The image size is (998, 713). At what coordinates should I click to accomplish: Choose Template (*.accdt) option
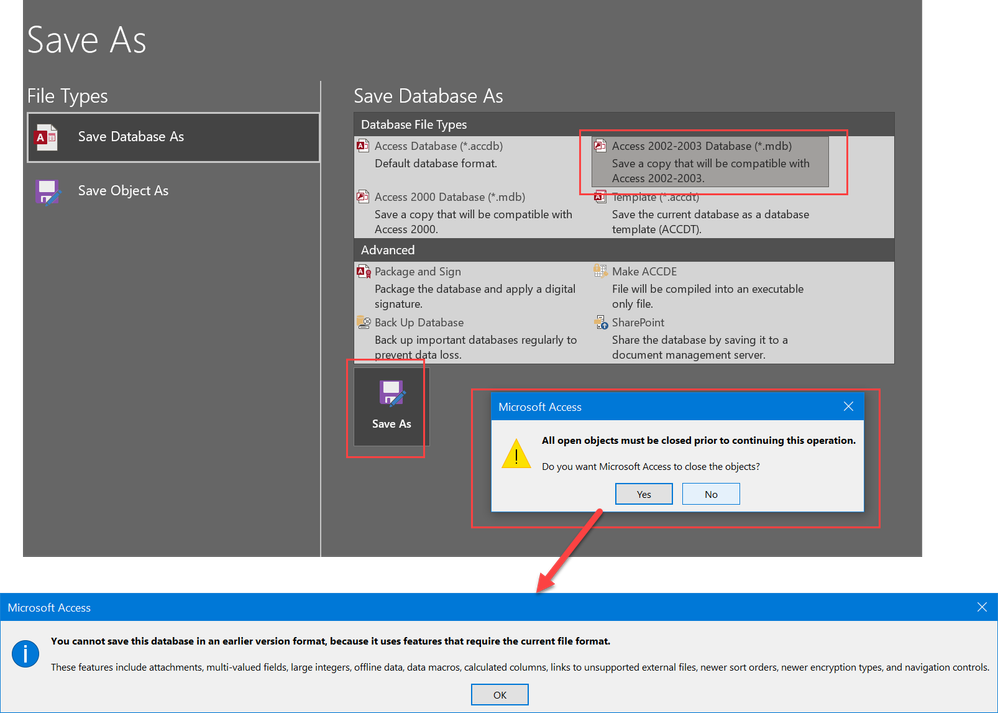[710, 213]
